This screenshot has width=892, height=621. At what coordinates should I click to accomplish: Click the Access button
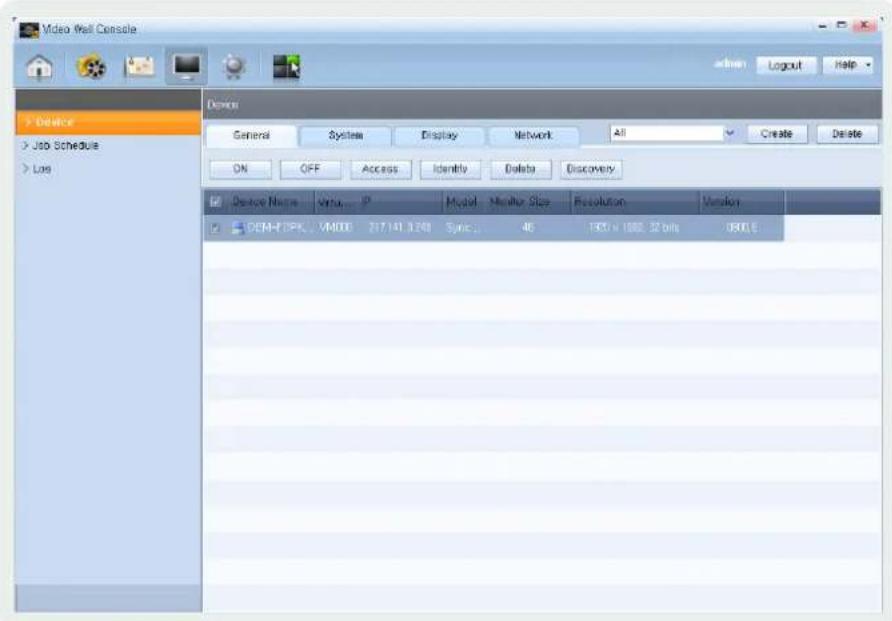click(x=381, y=169)
